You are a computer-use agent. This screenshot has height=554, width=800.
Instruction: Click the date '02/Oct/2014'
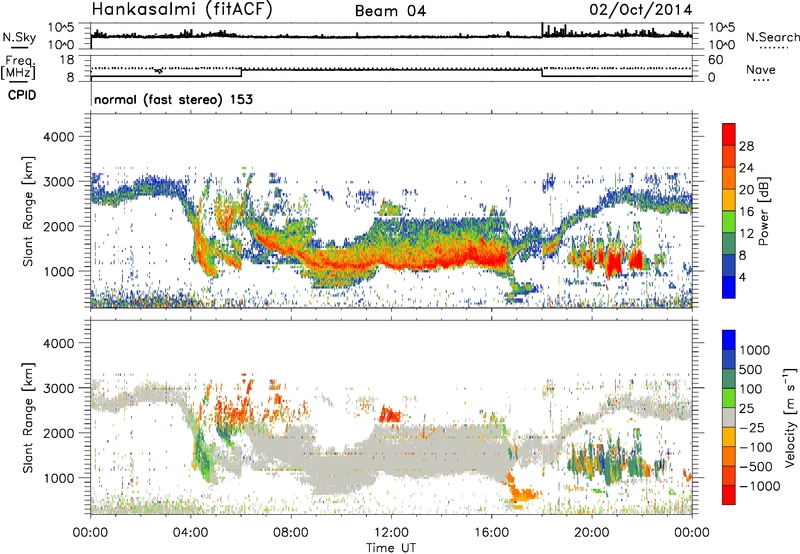click(641, 10)
